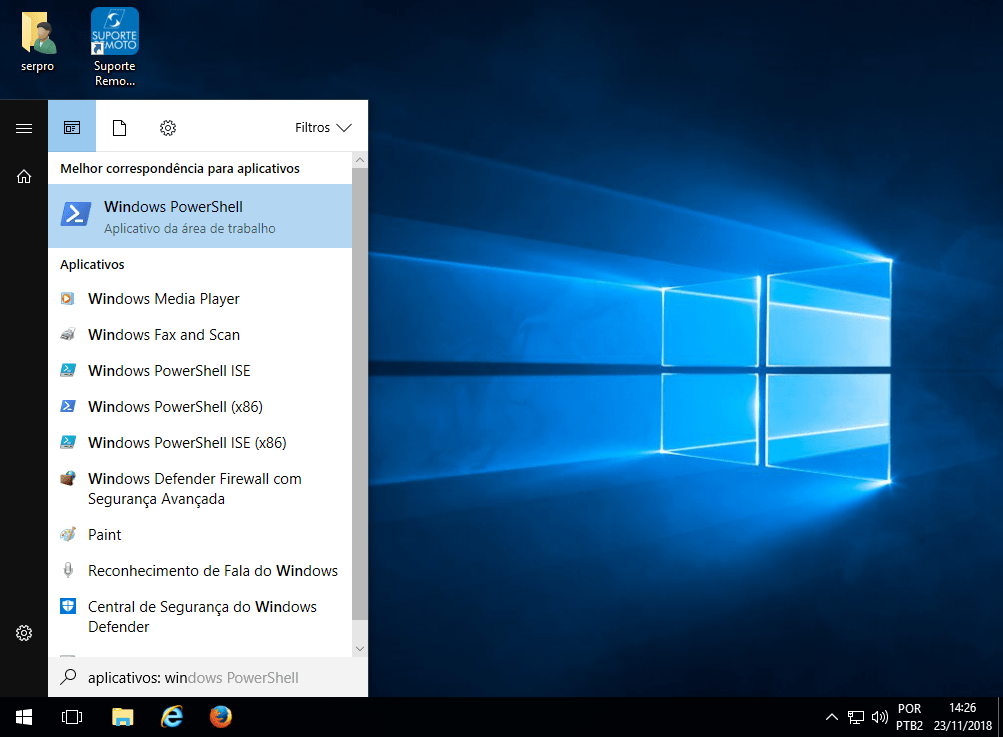1003x737 pixels.
Task: Launch Paint from the results list
Action: click(105, 535)
